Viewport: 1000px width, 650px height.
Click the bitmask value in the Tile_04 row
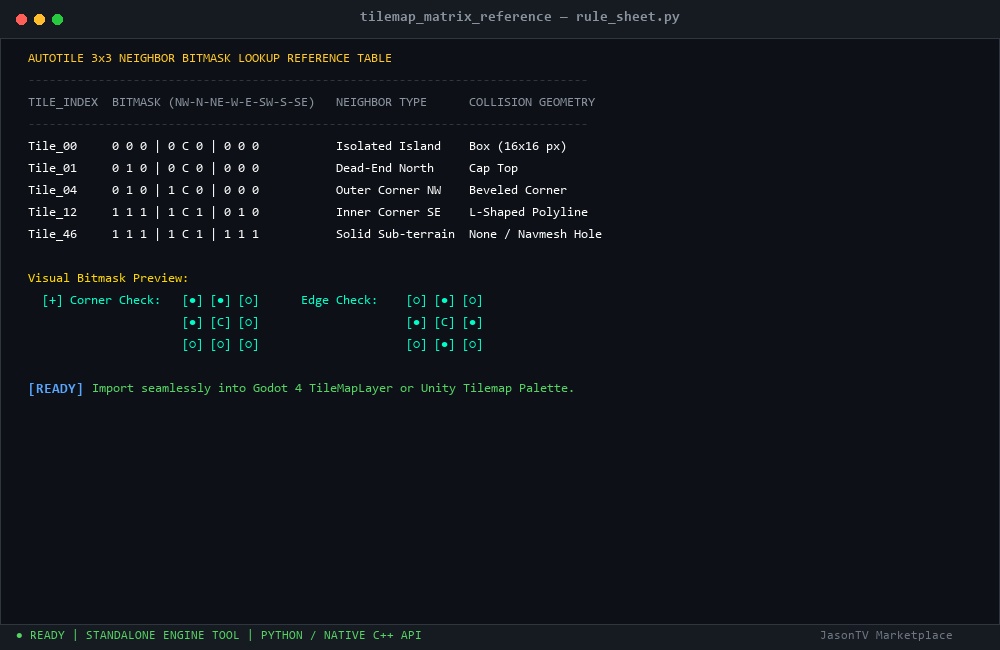[x=186, y=190]
